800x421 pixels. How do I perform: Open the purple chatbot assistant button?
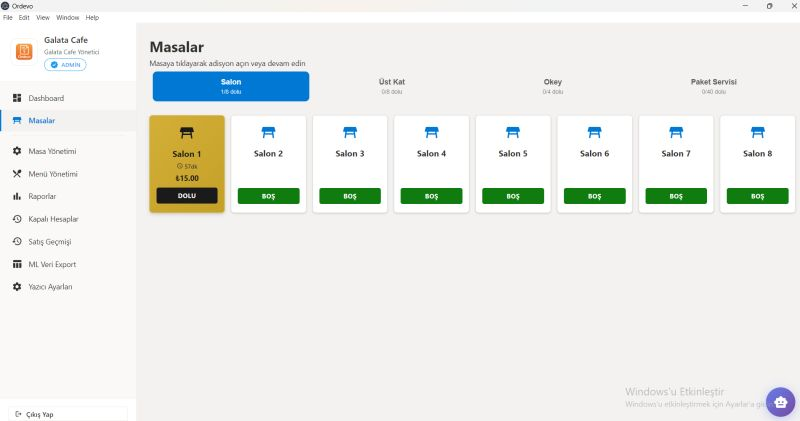pyautogui.click(x=780, y=402)
